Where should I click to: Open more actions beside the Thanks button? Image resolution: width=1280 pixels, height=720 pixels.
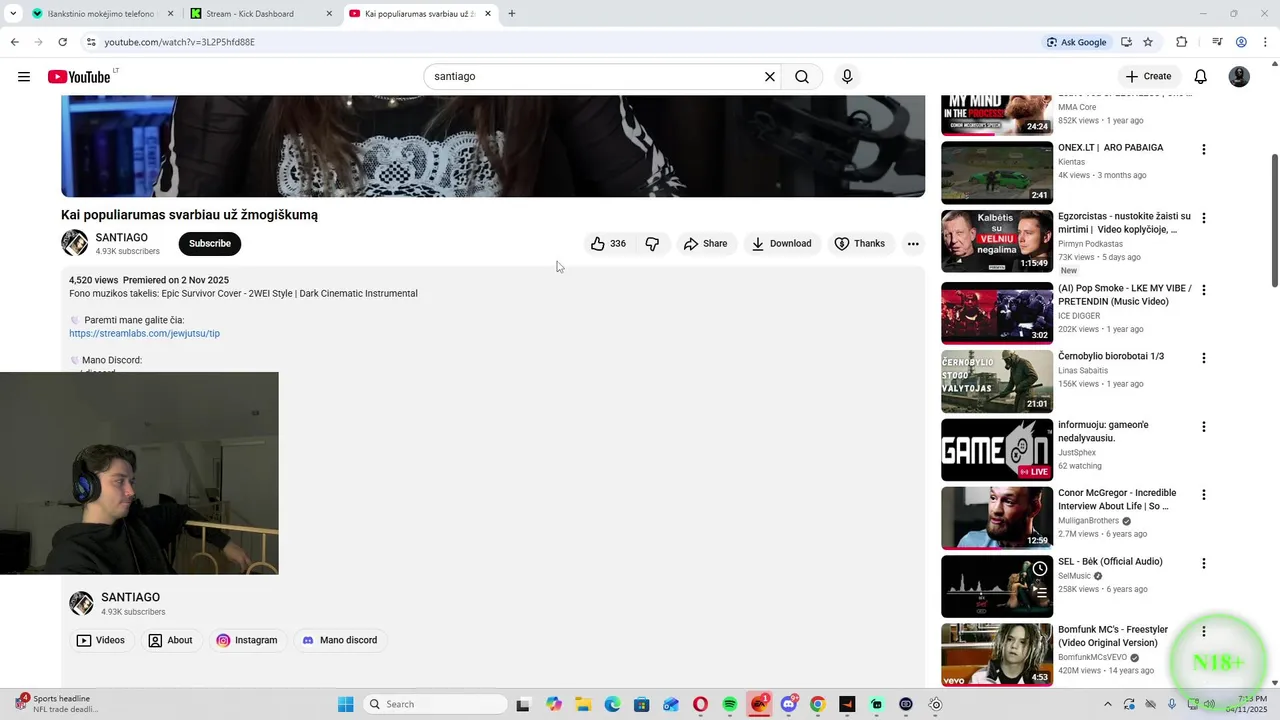coord(913,244)
